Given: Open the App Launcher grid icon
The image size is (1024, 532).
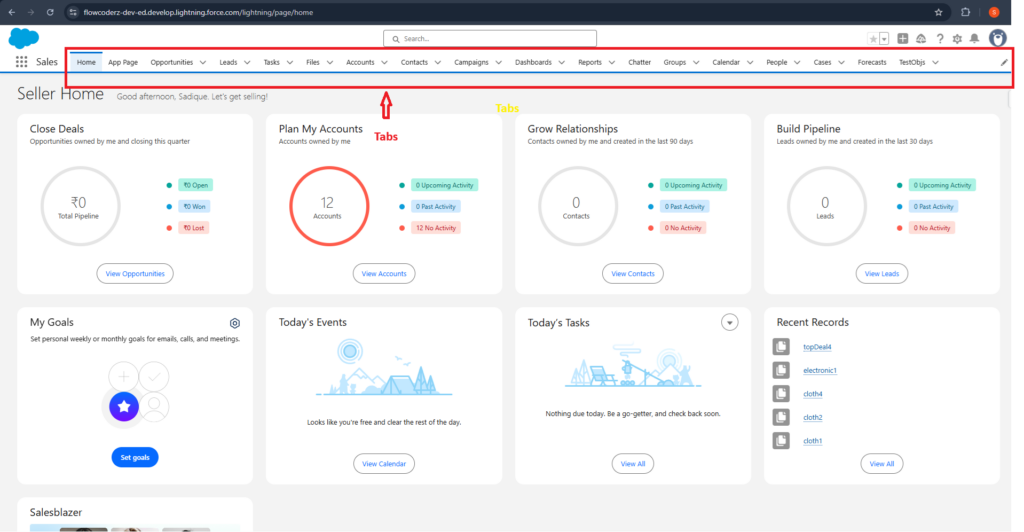Looking at the screenshot, I should pos(21,62).
